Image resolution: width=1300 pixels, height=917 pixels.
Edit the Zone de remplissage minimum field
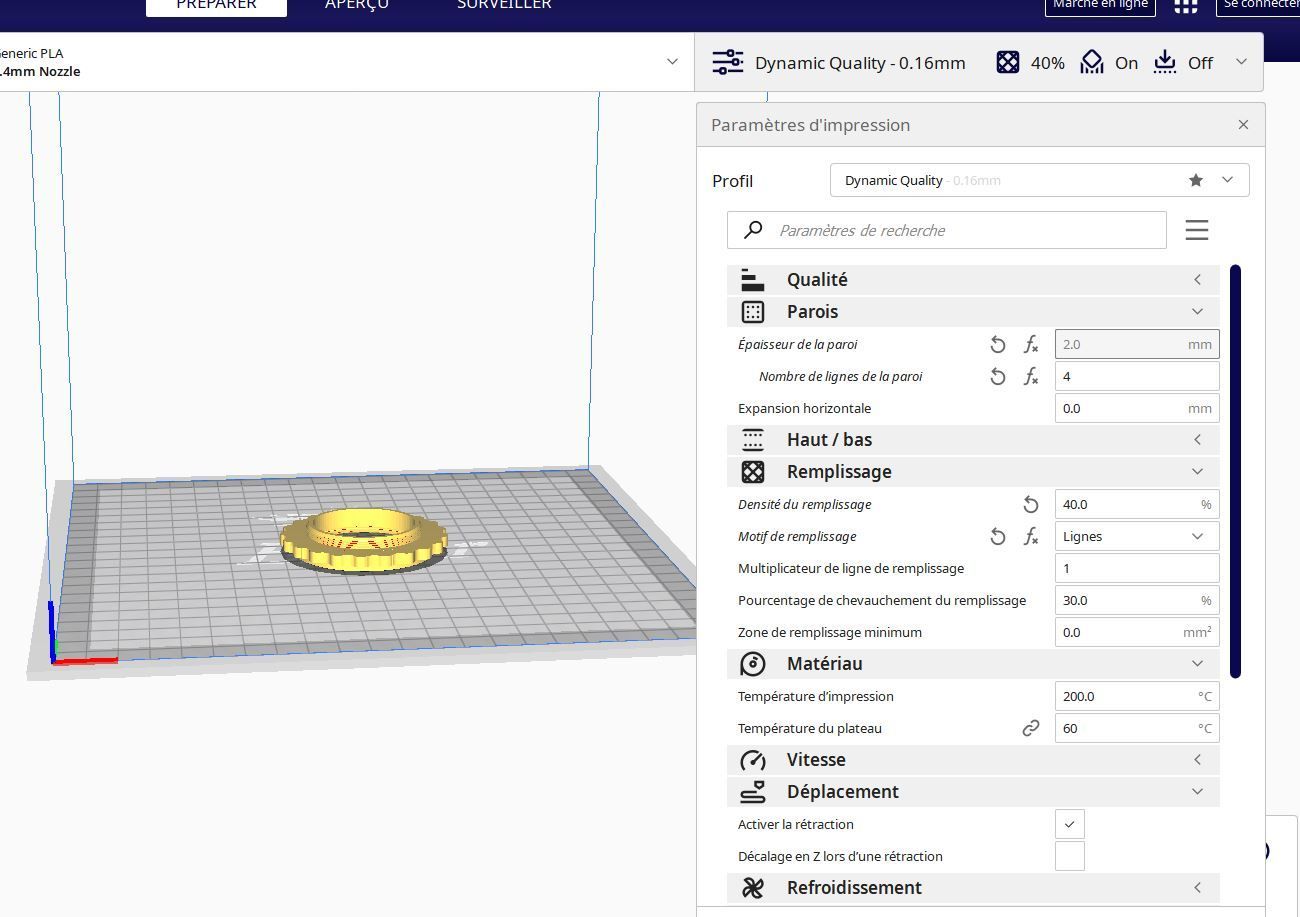point(1137,632)
